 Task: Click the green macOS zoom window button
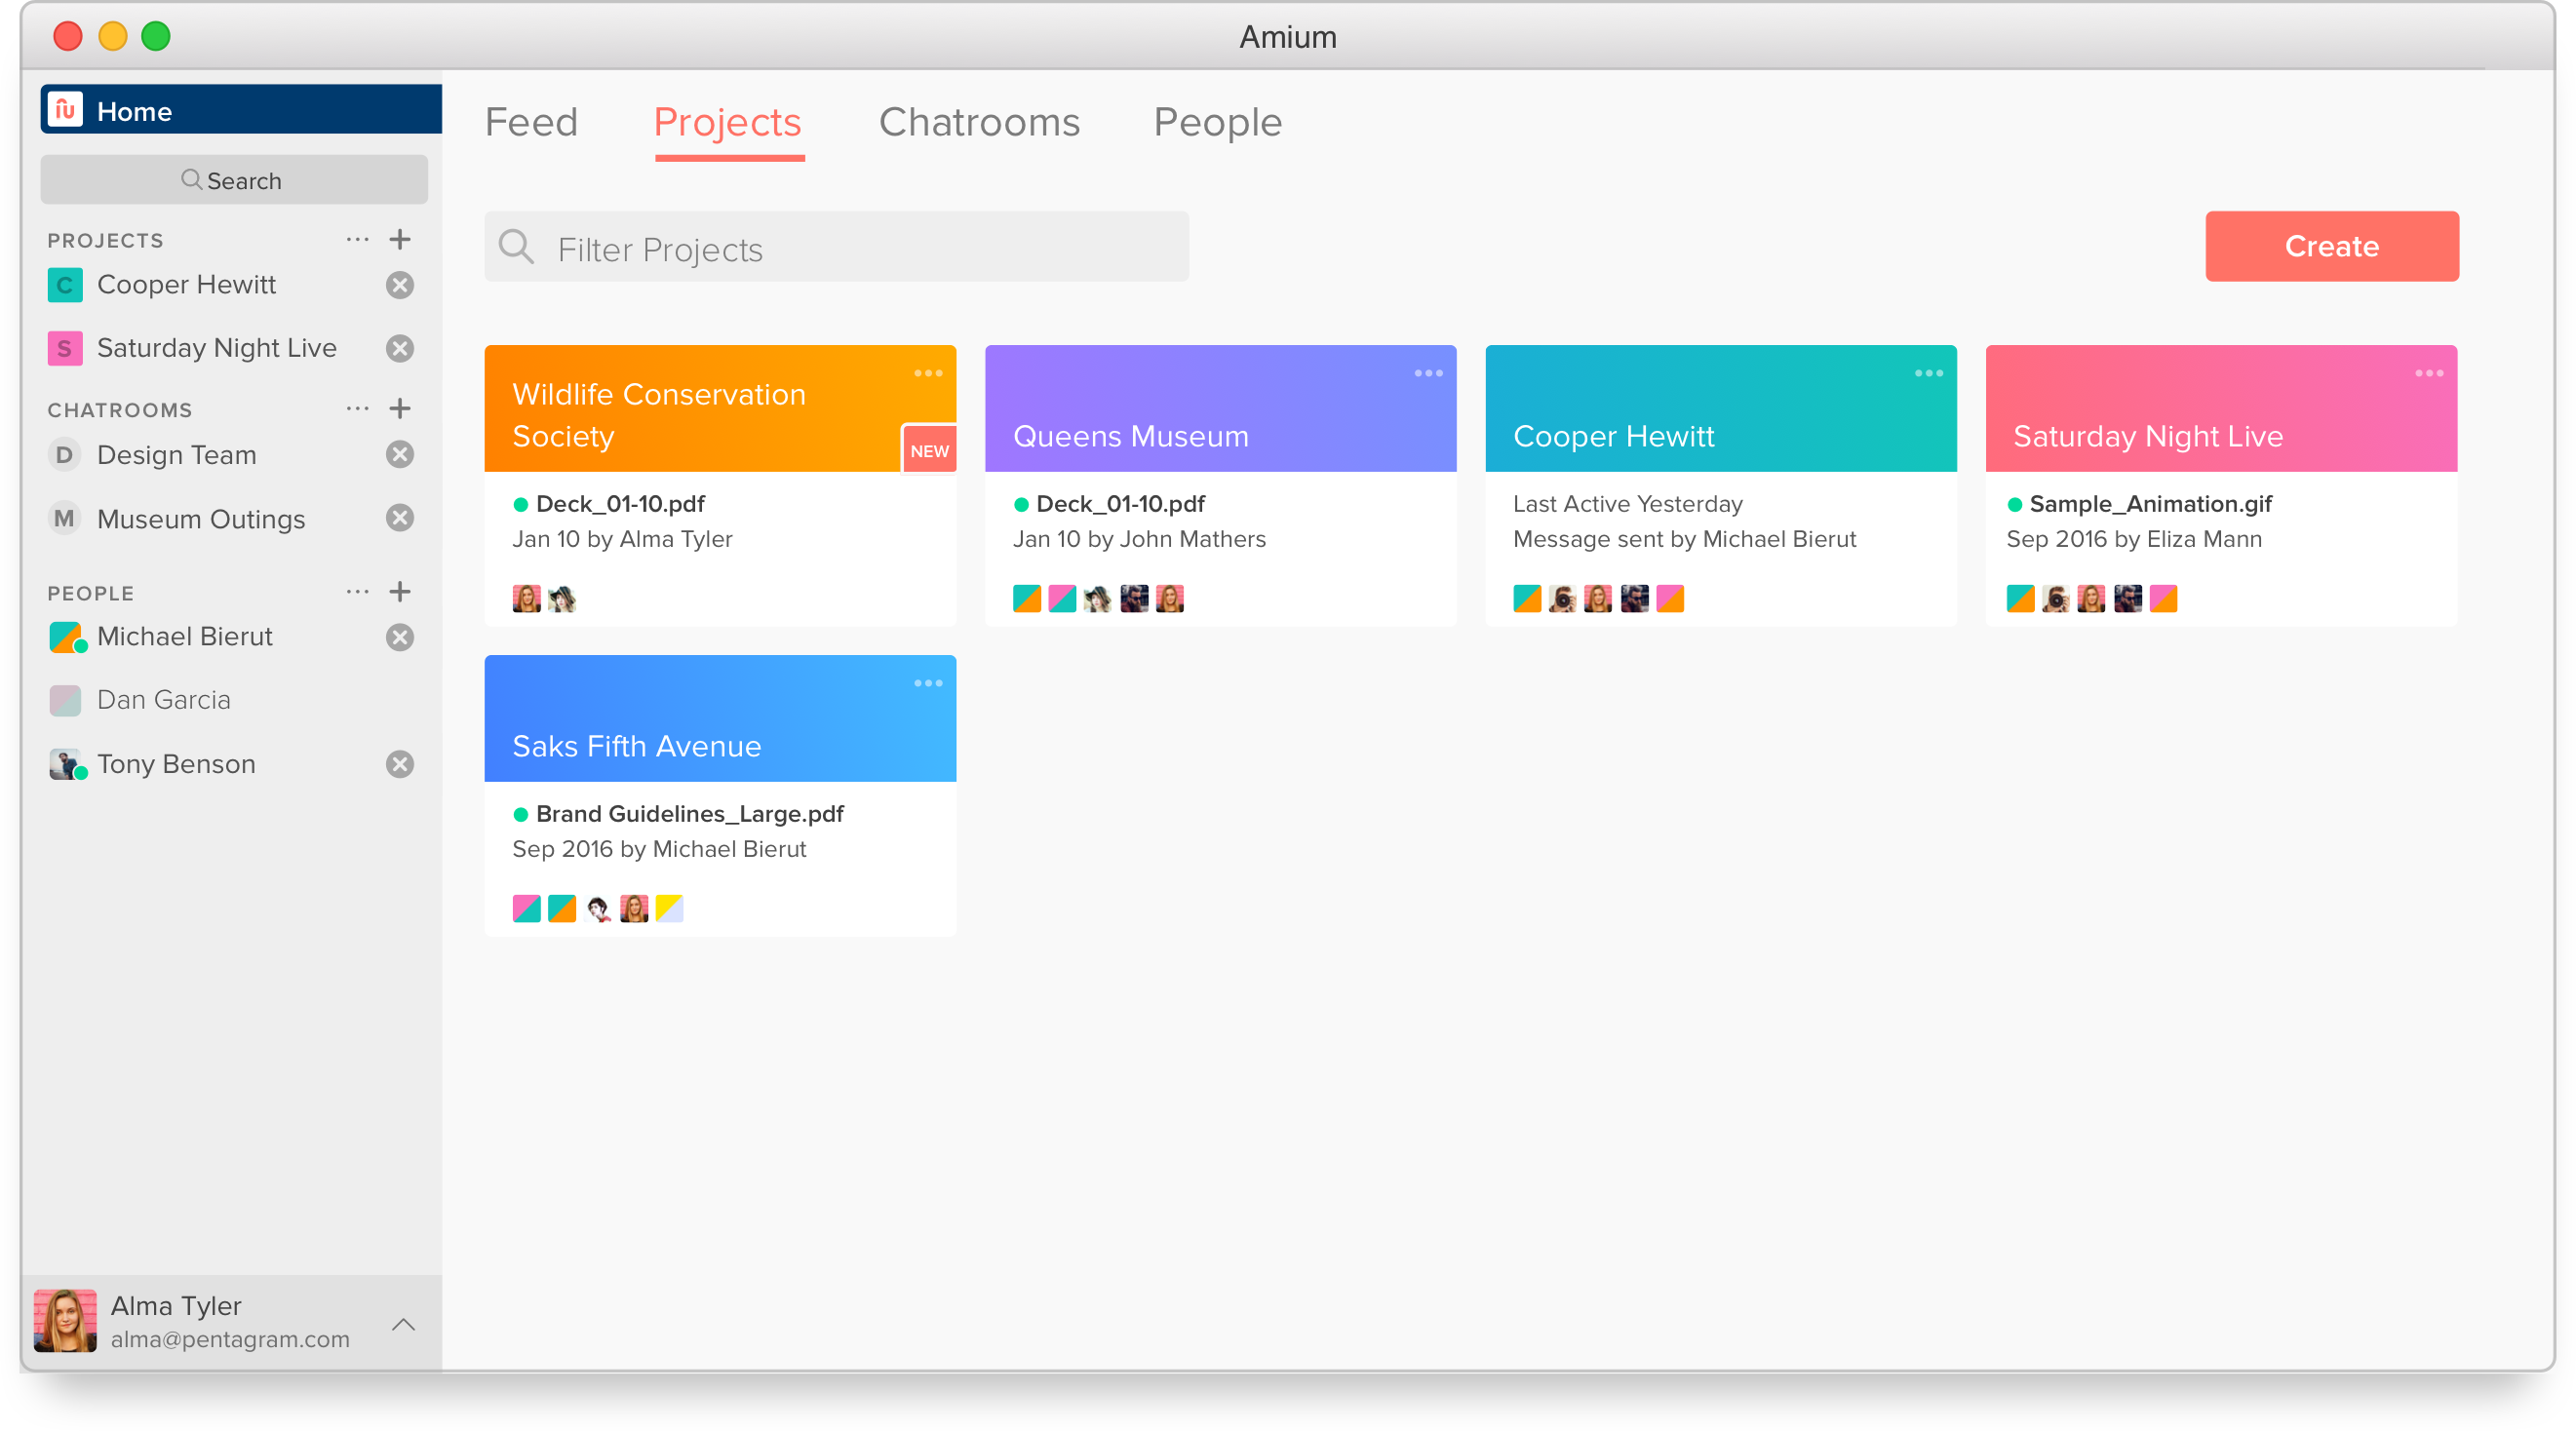(156, 37)
